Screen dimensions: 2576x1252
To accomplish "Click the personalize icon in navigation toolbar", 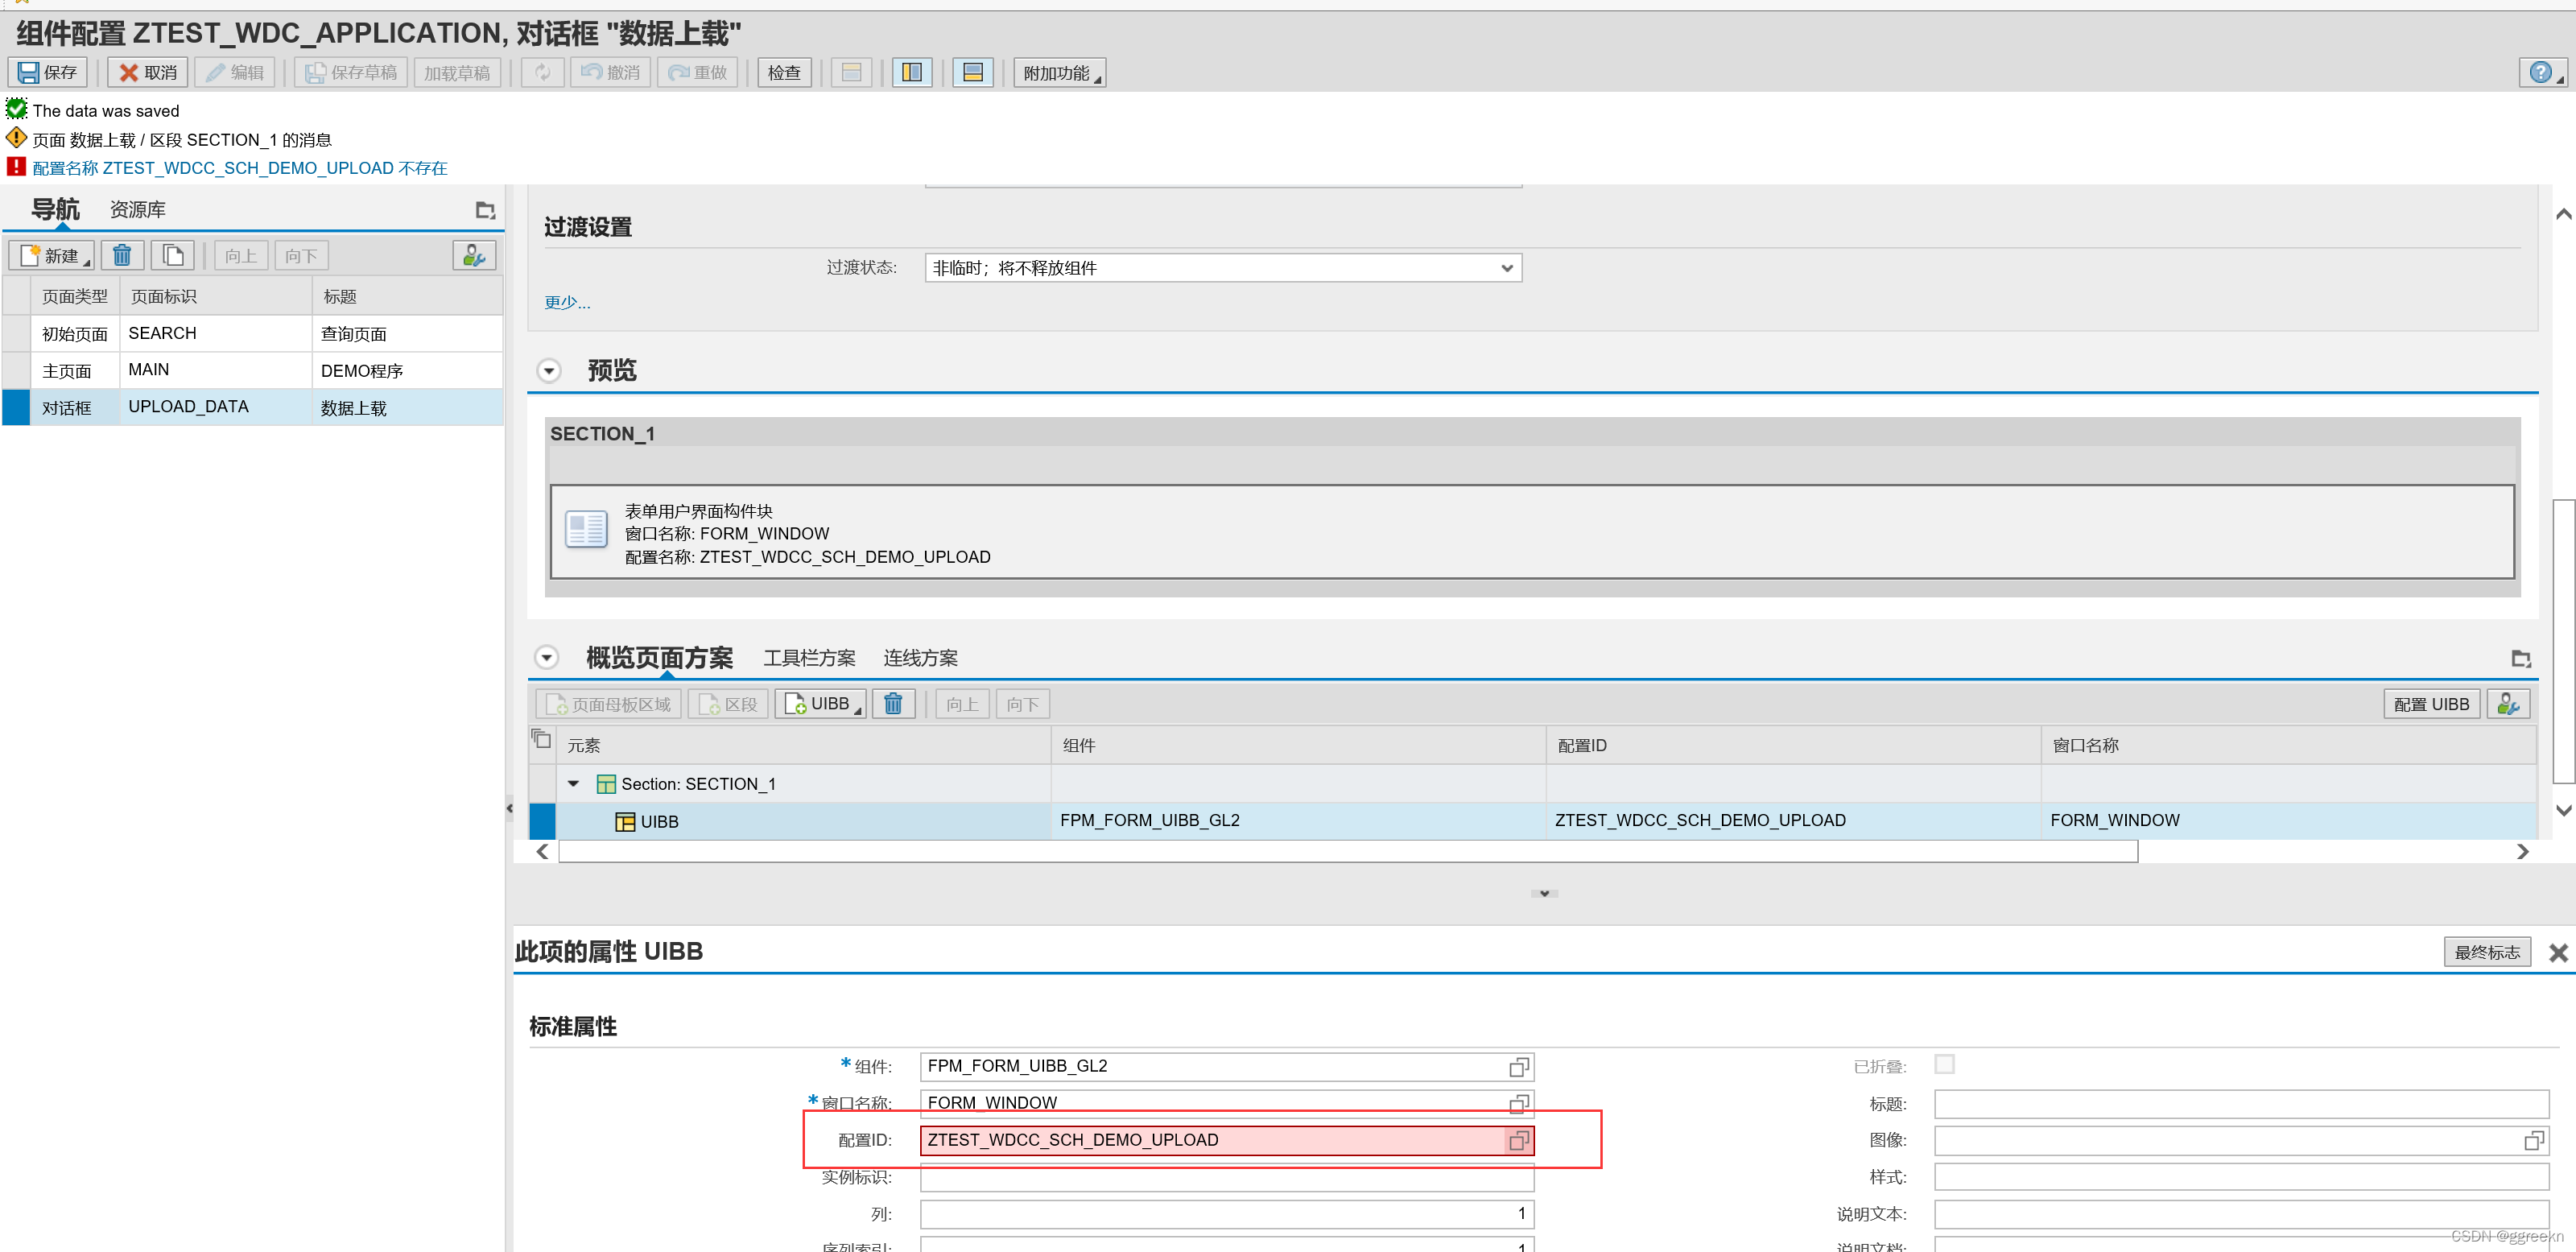I will point(474,256).
